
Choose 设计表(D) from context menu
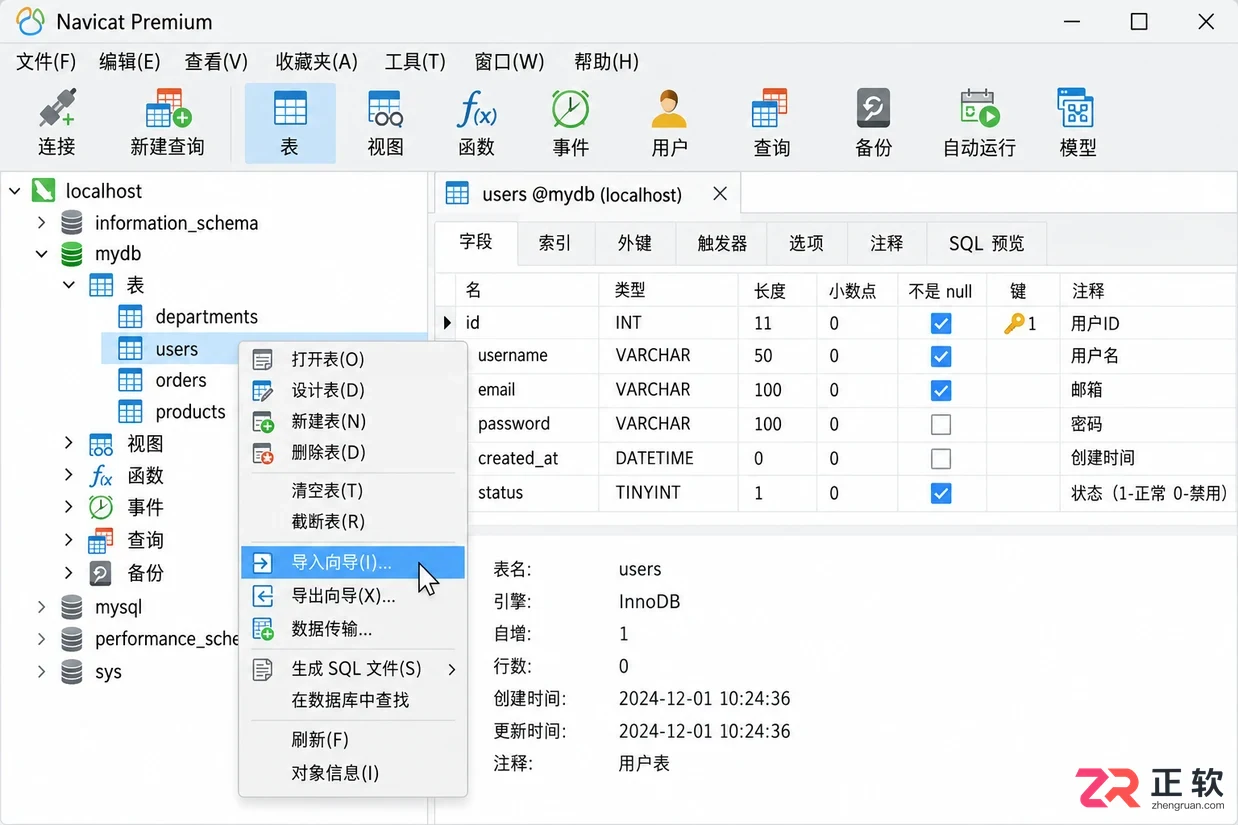[x=353, y=390]
